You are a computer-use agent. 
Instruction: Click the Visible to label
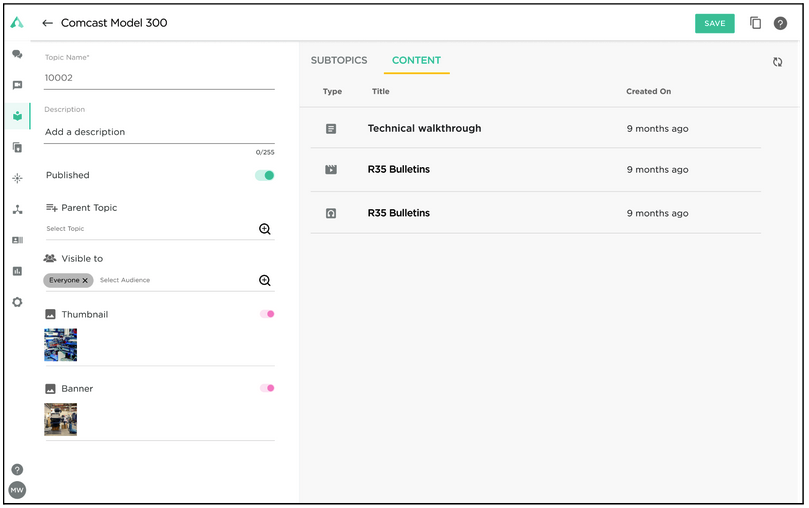(82, 259)
